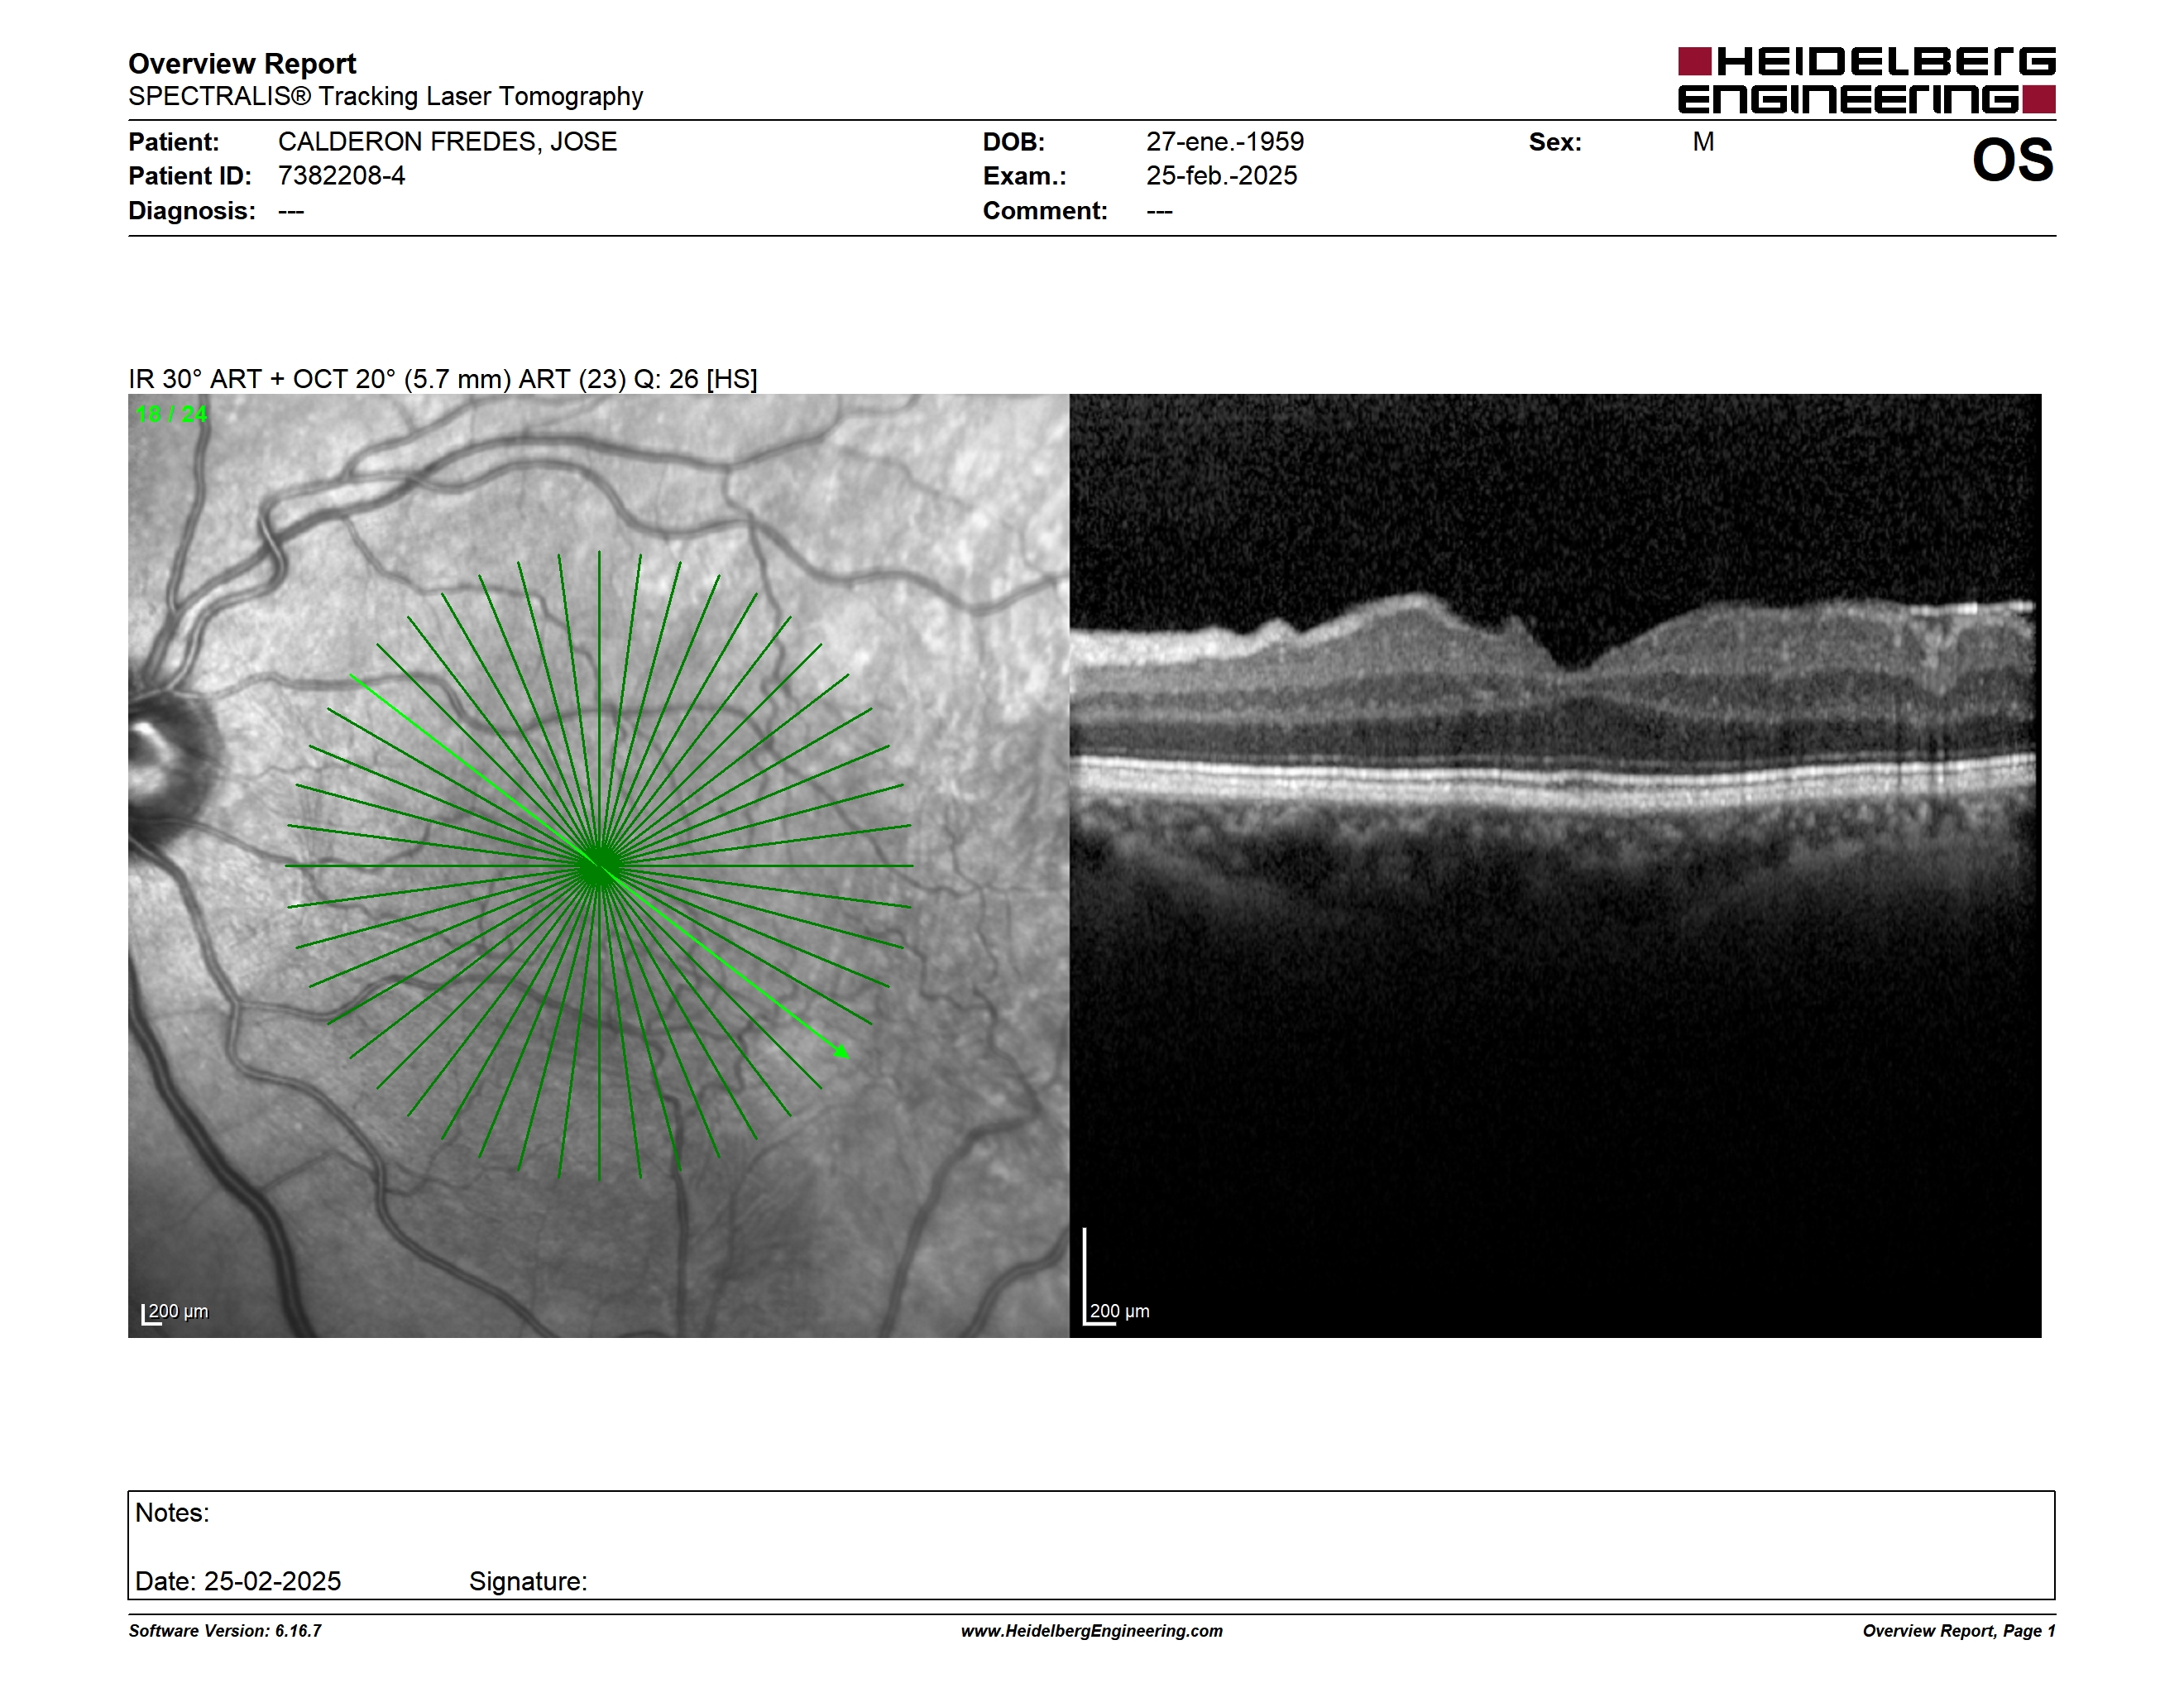Viewport: 2184px width, 1688px height.
Task: Open the www.HeidelbergEngineering.com link
Action: [x=1092, y=1631]
